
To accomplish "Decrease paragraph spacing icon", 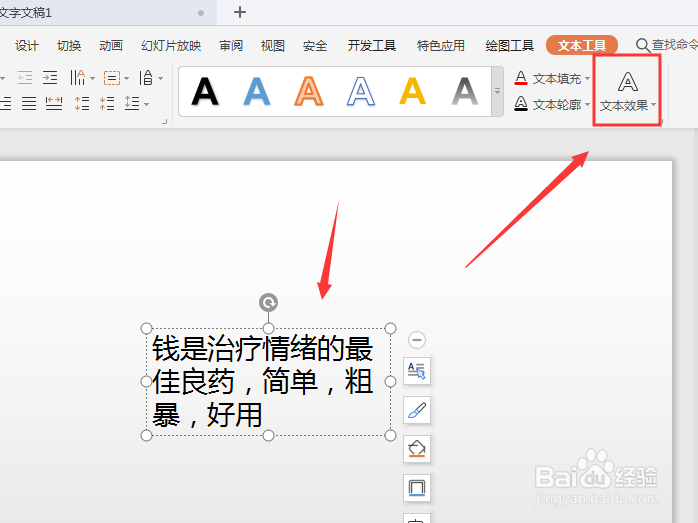I will click(x=107, y=104).
